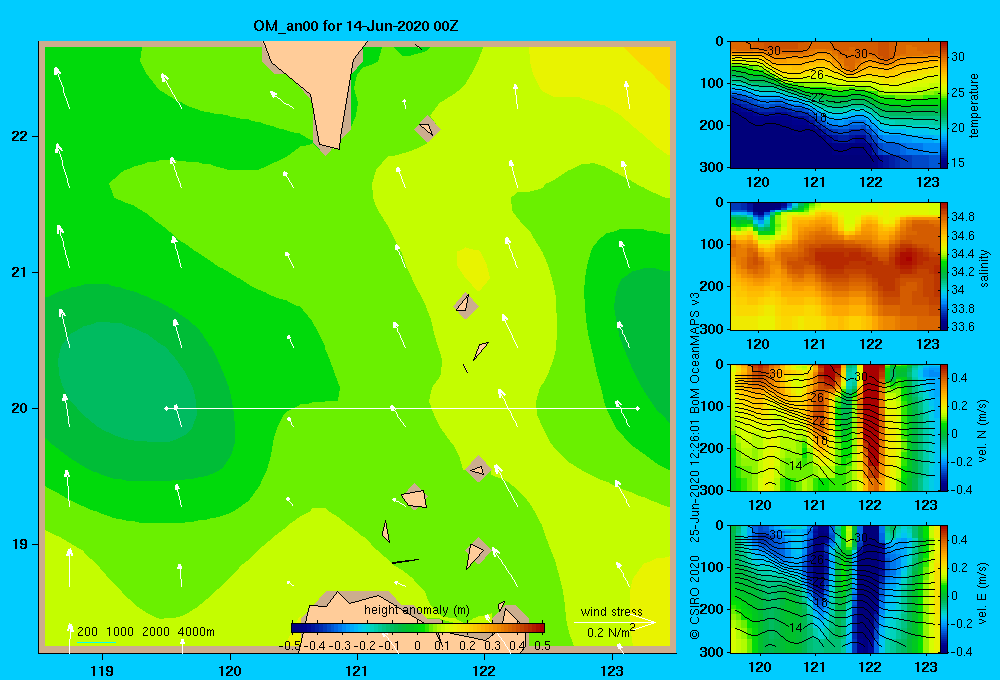Image resolution: width=1000 pixels, height=680 pixels.
Task: Click the vel. E color scale bar
Action: tap(944, 589)
